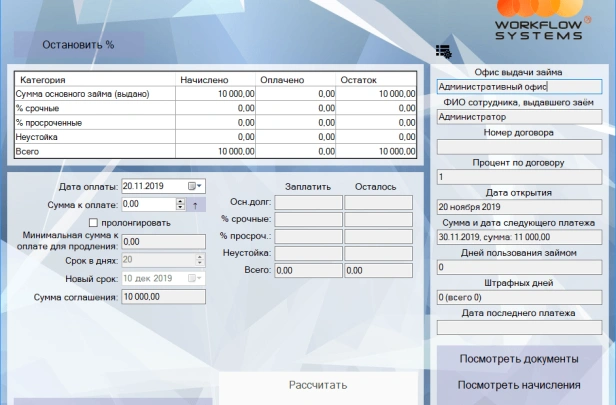This screenshot has width=616, height=405.
Task: Toggle the пролонгировать checkbox
Action: 94,222
